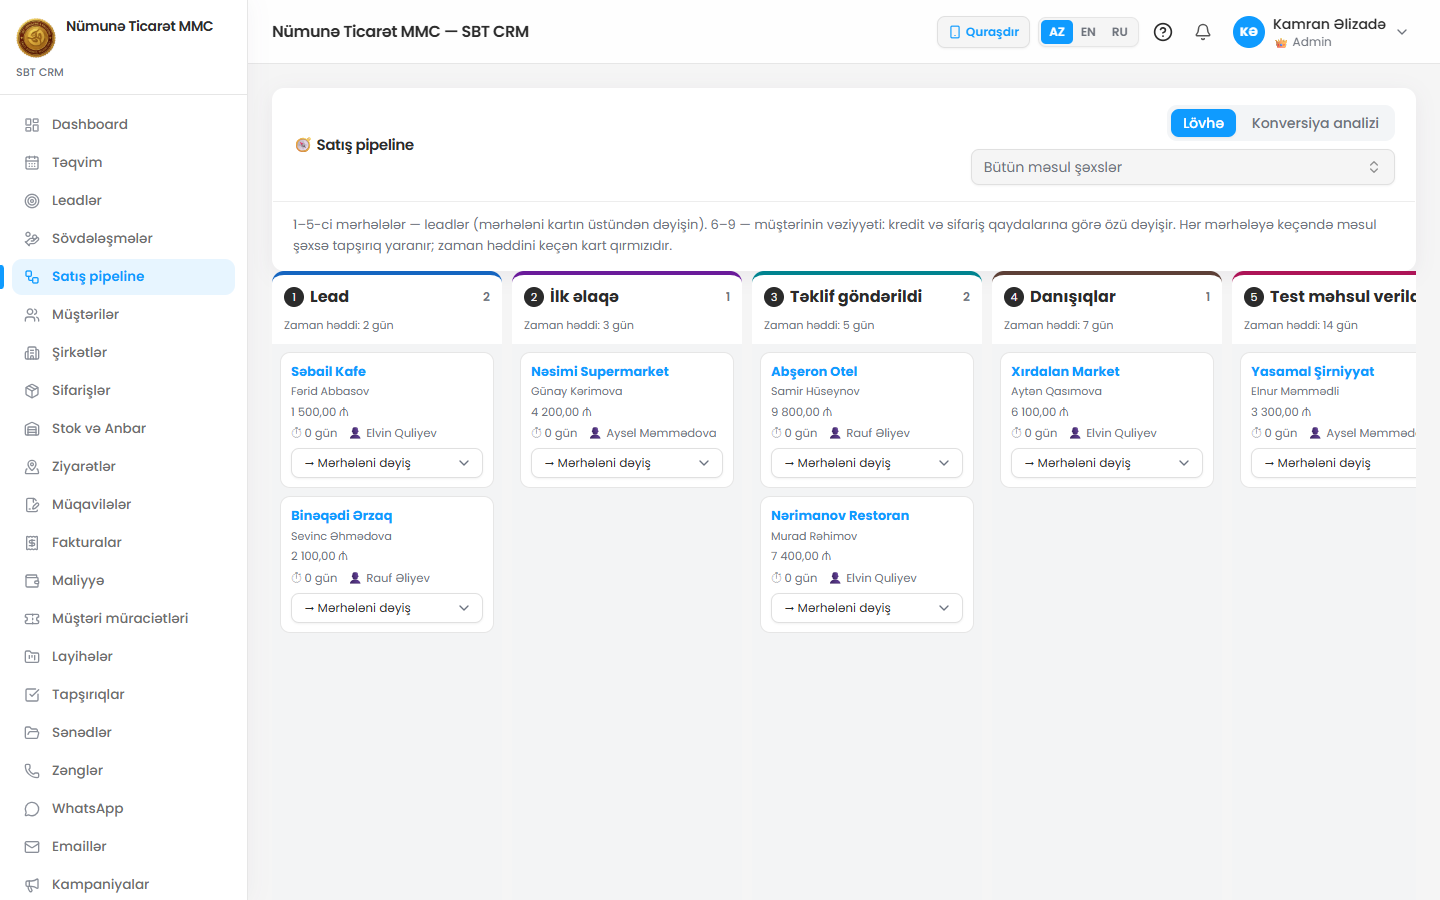Switch language to RU
This screenshot has width=1440, height=900.
(1119, 32)
